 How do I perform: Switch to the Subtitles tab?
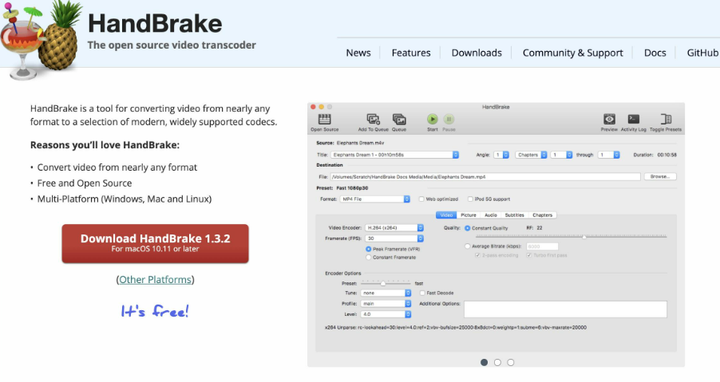click(514, 215)
